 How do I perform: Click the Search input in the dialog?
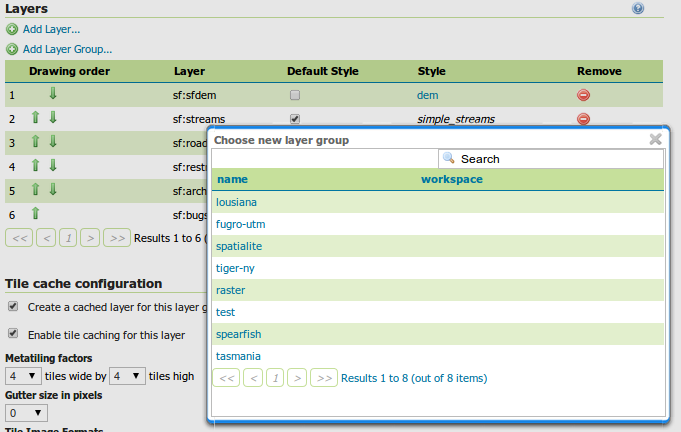click(x=551, y=159)
